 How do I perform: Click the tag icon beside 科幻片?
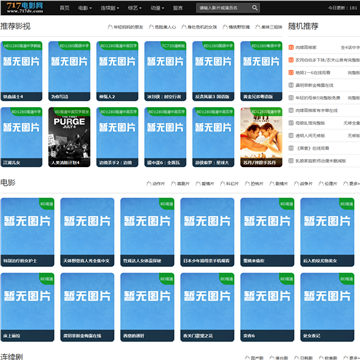coord(222,184)
